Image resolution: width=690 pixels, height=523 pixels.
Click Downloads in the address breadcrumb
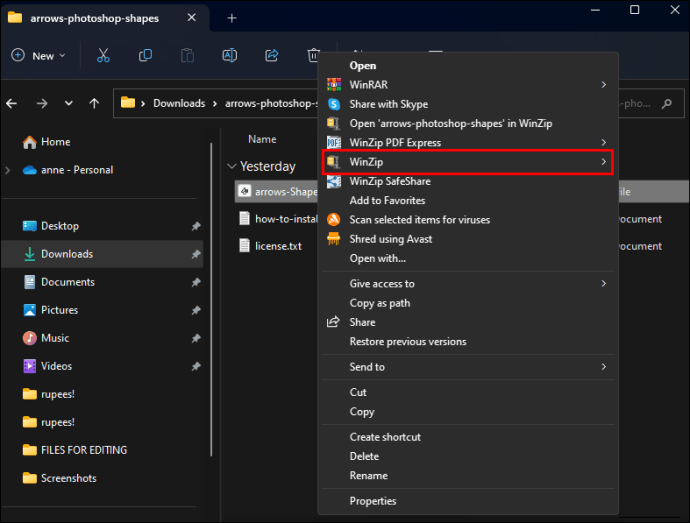point(179,103)
